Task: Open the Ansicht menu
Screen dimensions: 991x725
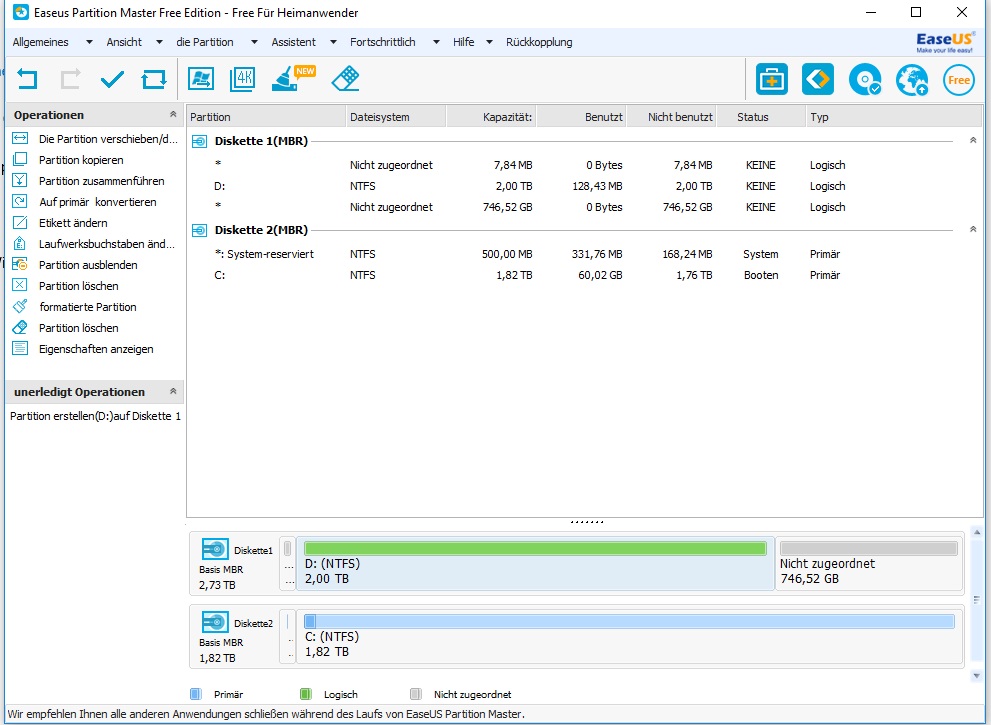Action: click(x=124, y=42)
